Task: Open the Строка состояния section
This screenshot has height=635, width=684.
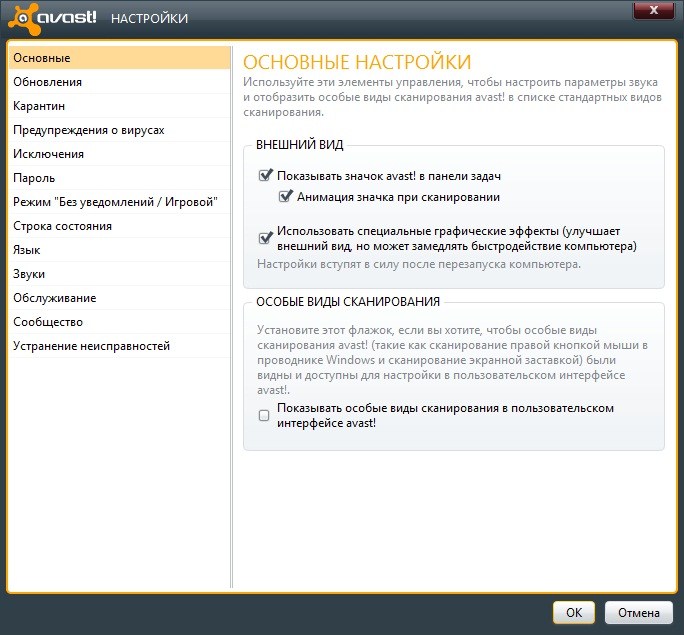Action: pos(120,225)
